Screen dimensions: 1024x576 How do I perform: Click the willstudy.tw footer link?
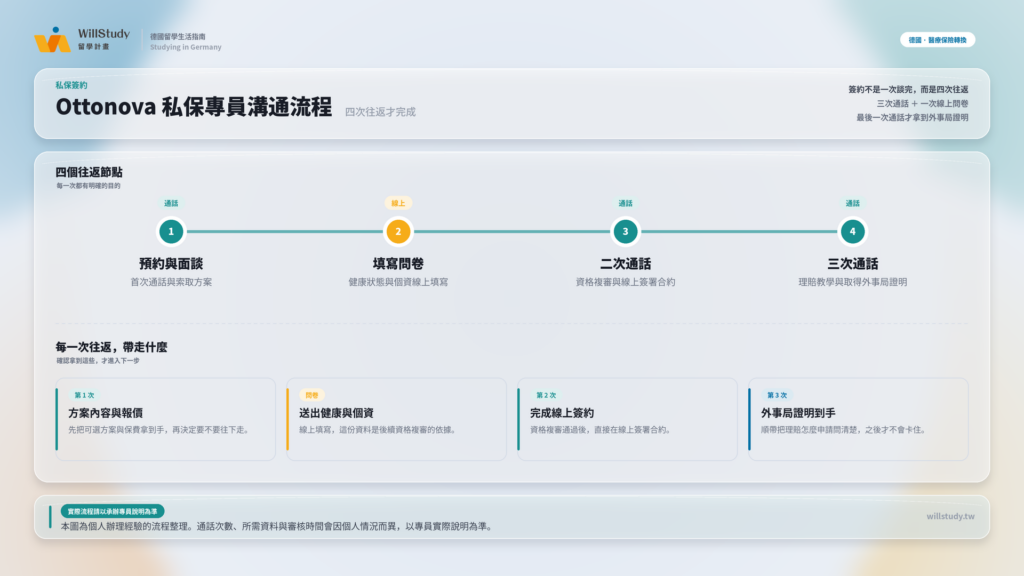coord(950,517)
